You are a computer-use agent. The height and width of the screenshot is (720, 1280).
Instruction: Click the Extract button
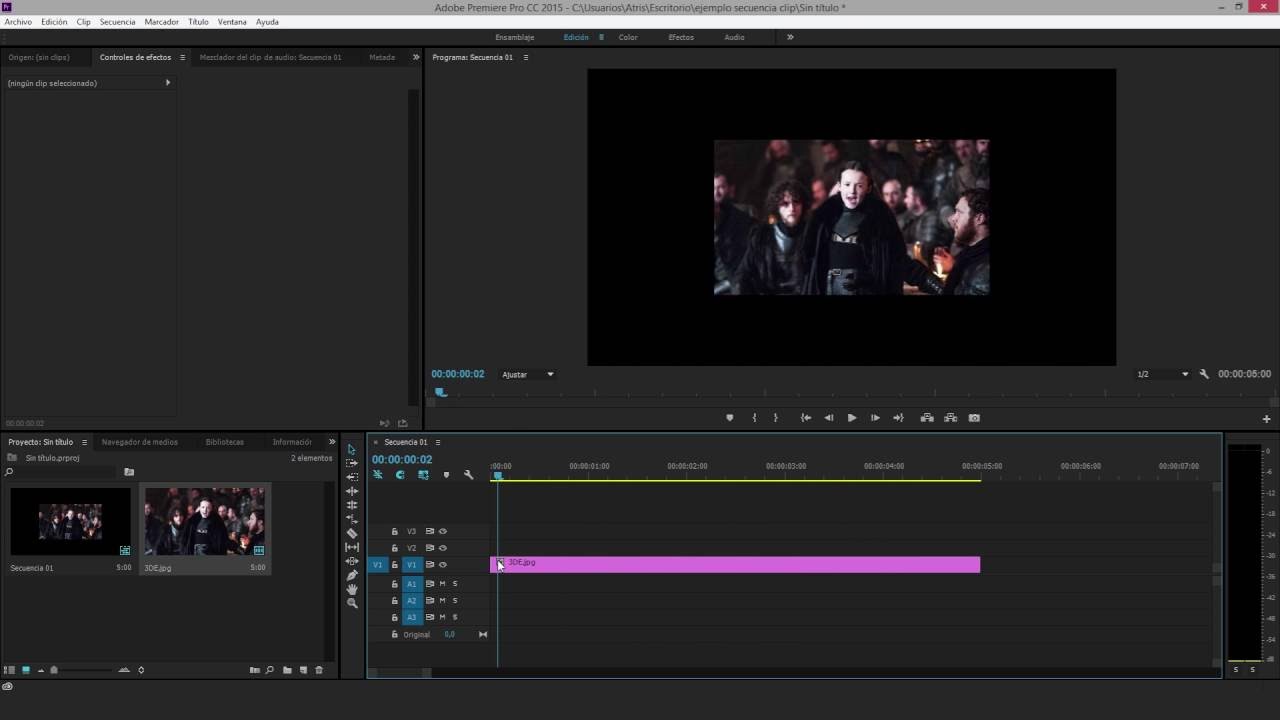(950, 418)
